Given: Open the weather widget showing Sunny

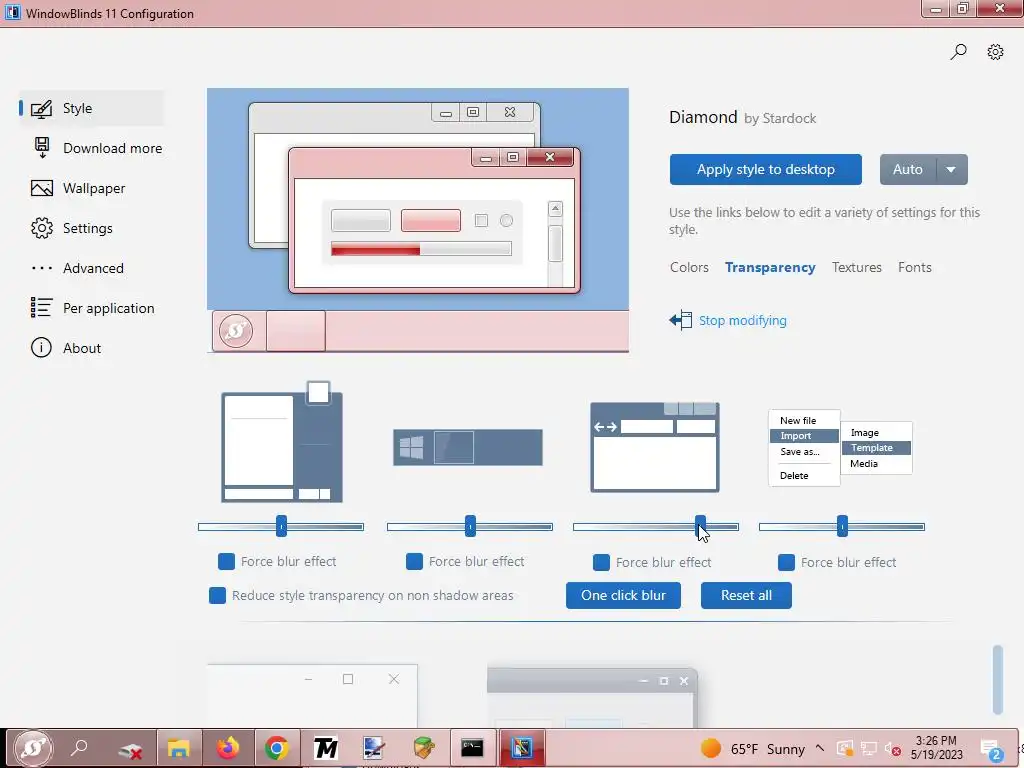Looking at the screenshot, I should coord(752,749).
